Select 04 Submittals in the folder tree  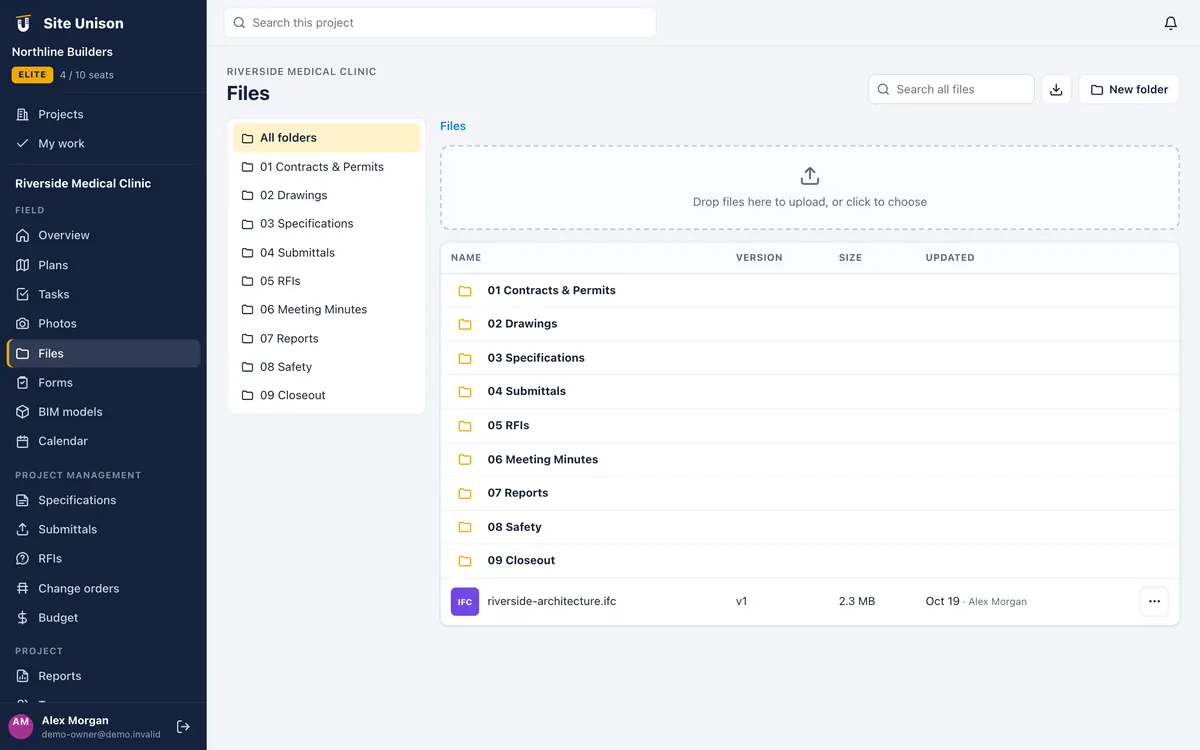[327, 252]
